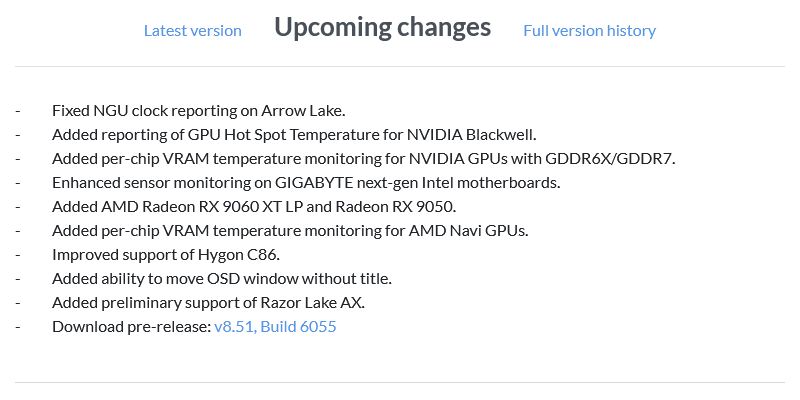Click the Hygon C86 support entry

[x=166, y=255]
